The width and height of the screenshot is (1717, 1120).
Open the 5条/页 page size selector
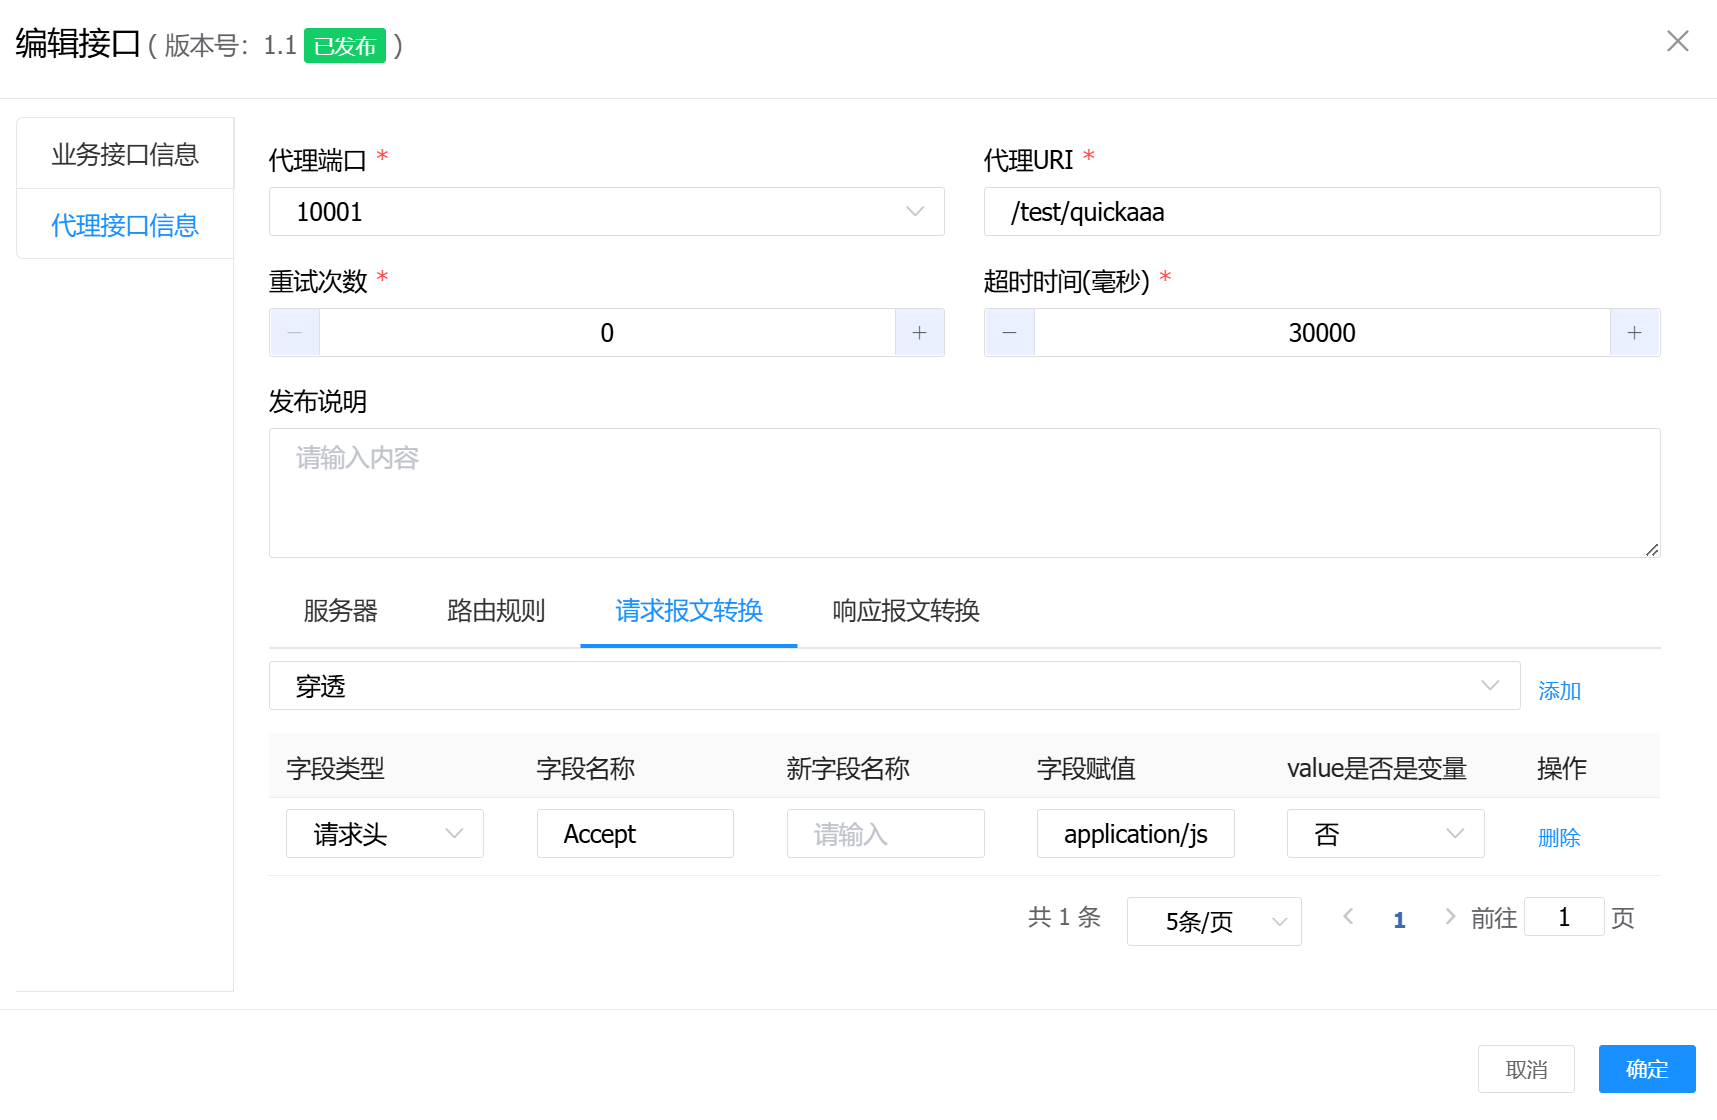click(x=1213, y=921)
